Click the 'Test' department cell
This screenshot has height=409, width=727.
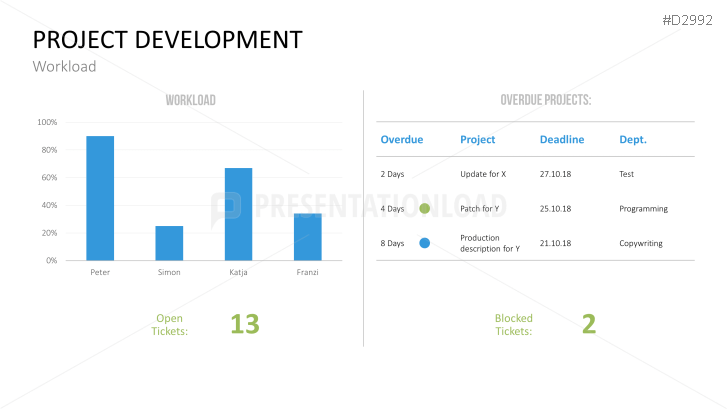click(626, 174)
